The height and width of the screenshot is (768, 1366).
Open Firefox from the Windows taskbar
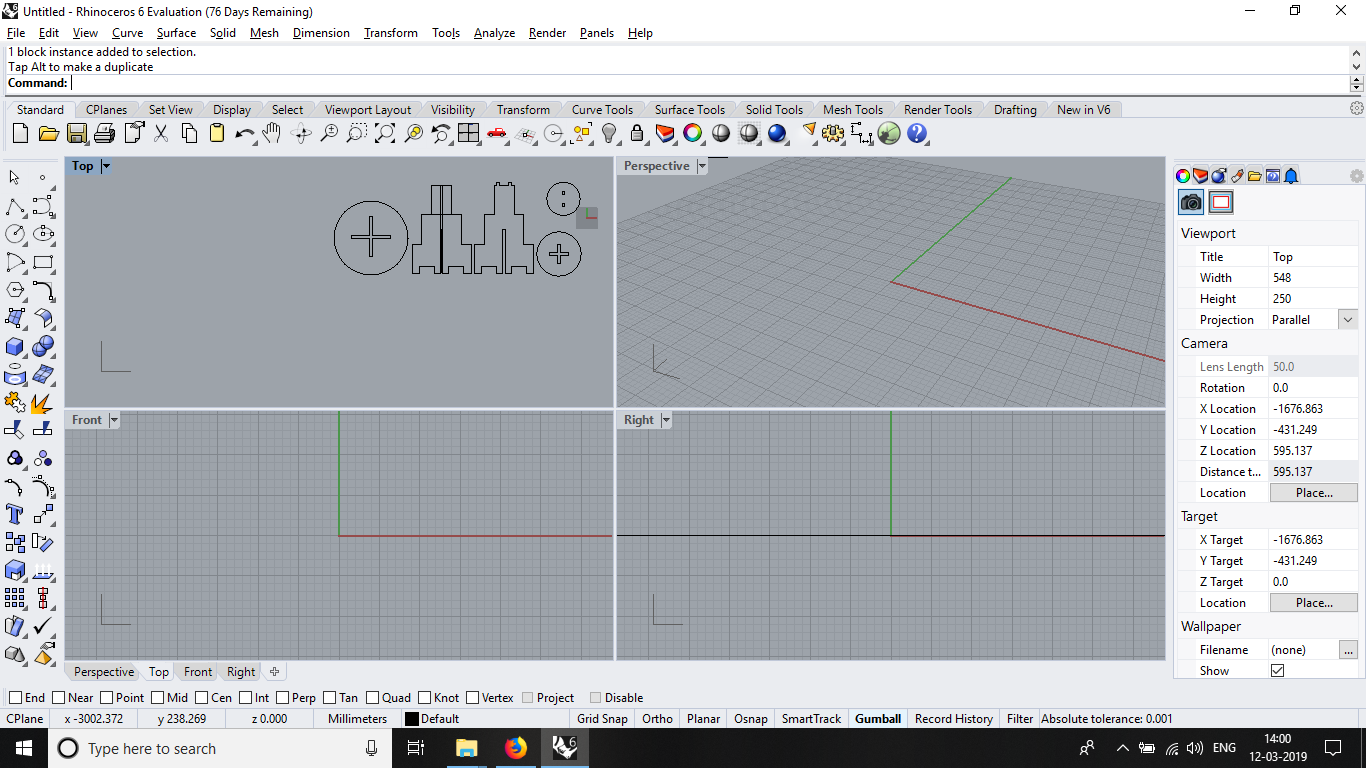tap(515, 748)
